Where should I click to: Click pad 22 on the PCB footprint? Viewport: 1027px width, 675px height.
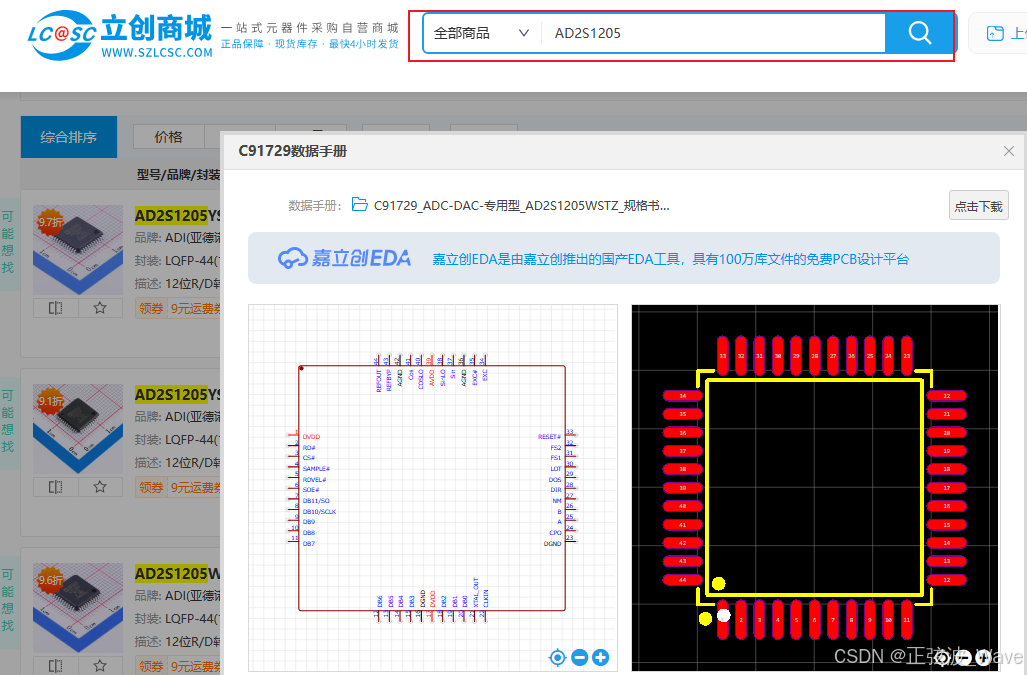pos(946,395)
